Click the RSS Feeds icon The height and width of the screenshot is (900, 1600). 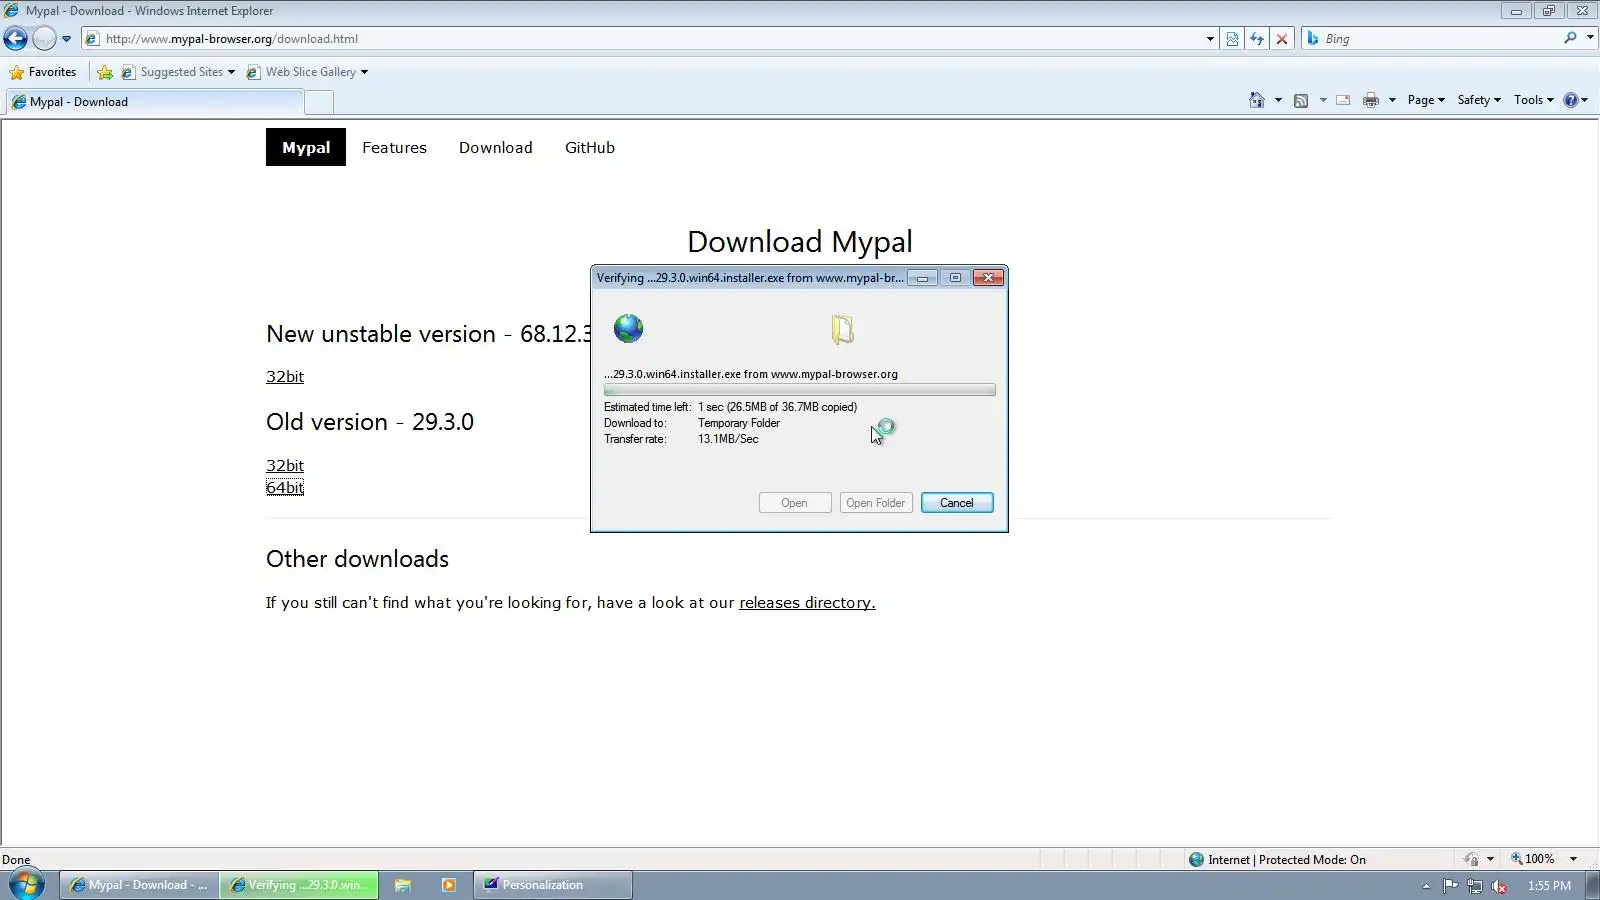point(1301,100)
